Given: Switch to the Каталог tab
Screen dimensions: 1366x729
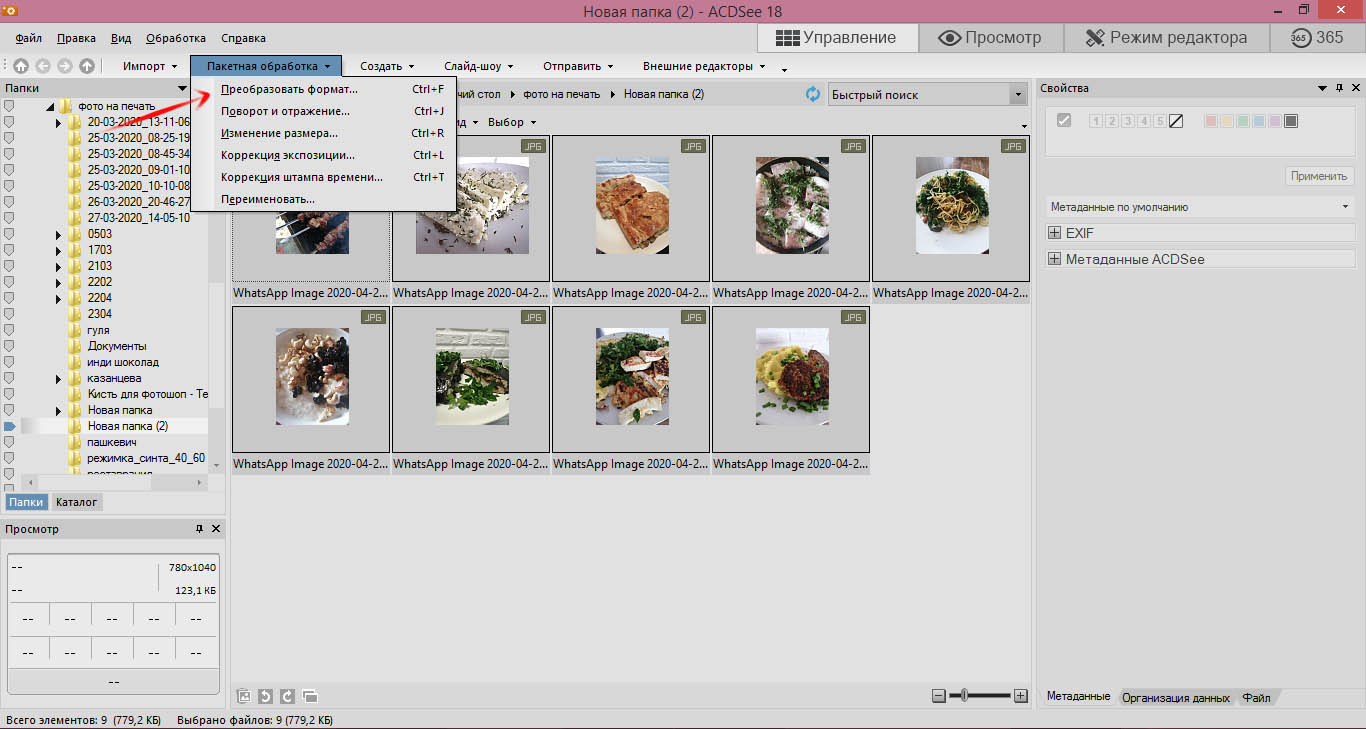Looking at the screenshot, I should [77, 502].
